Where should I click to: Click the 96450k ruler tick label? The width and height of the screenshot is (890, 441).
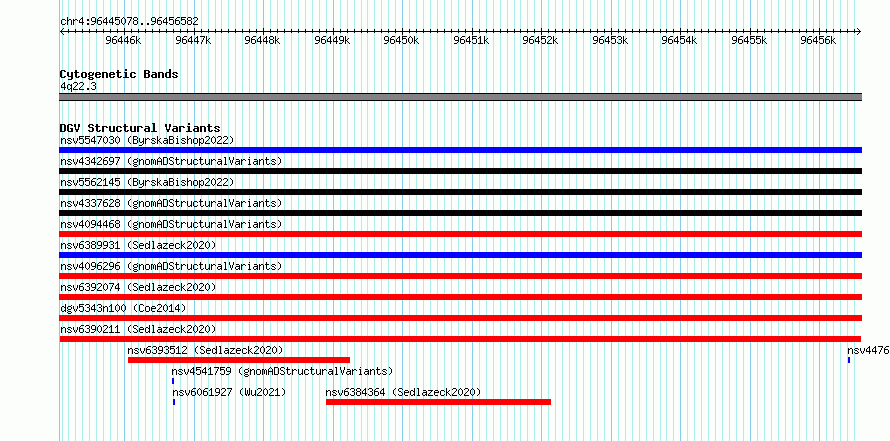401,41
